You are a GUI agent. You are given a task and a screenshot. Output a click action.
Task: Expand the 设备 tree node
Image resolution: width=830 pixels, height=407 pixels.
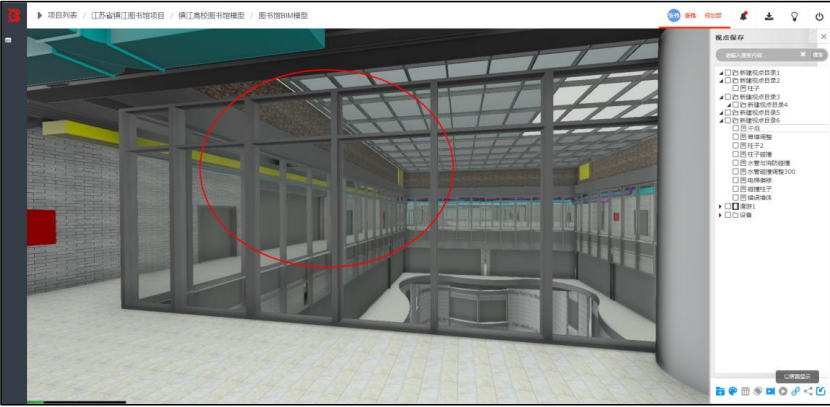click(x=720, y=215)
